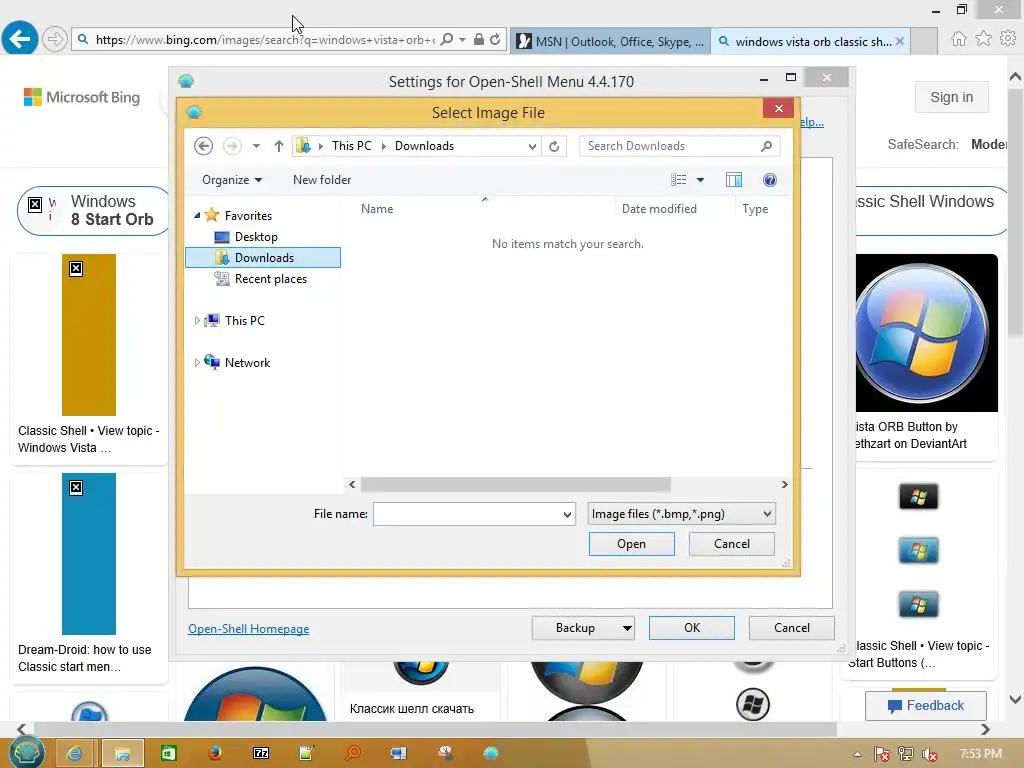This screenshot has width=1024, height=768.
Task: Close the Select Image File dialog
Action: click(778, 108)
